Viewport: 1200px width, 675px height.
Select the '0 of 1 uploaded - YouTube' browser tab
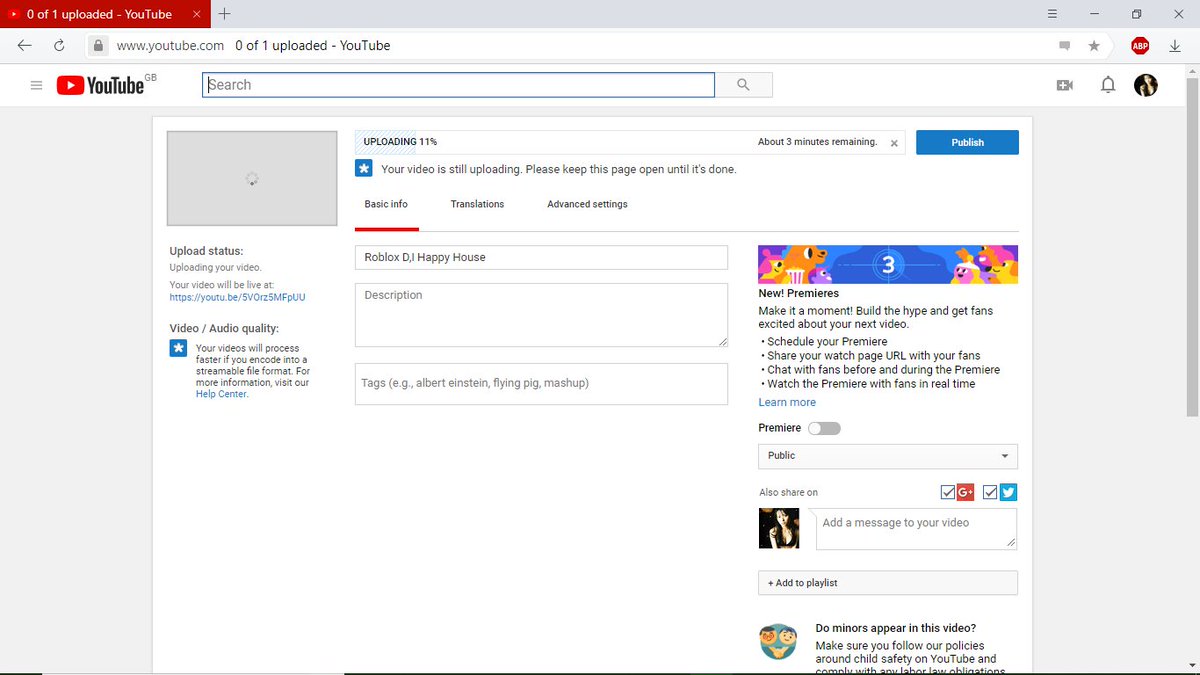click(105, 14)
